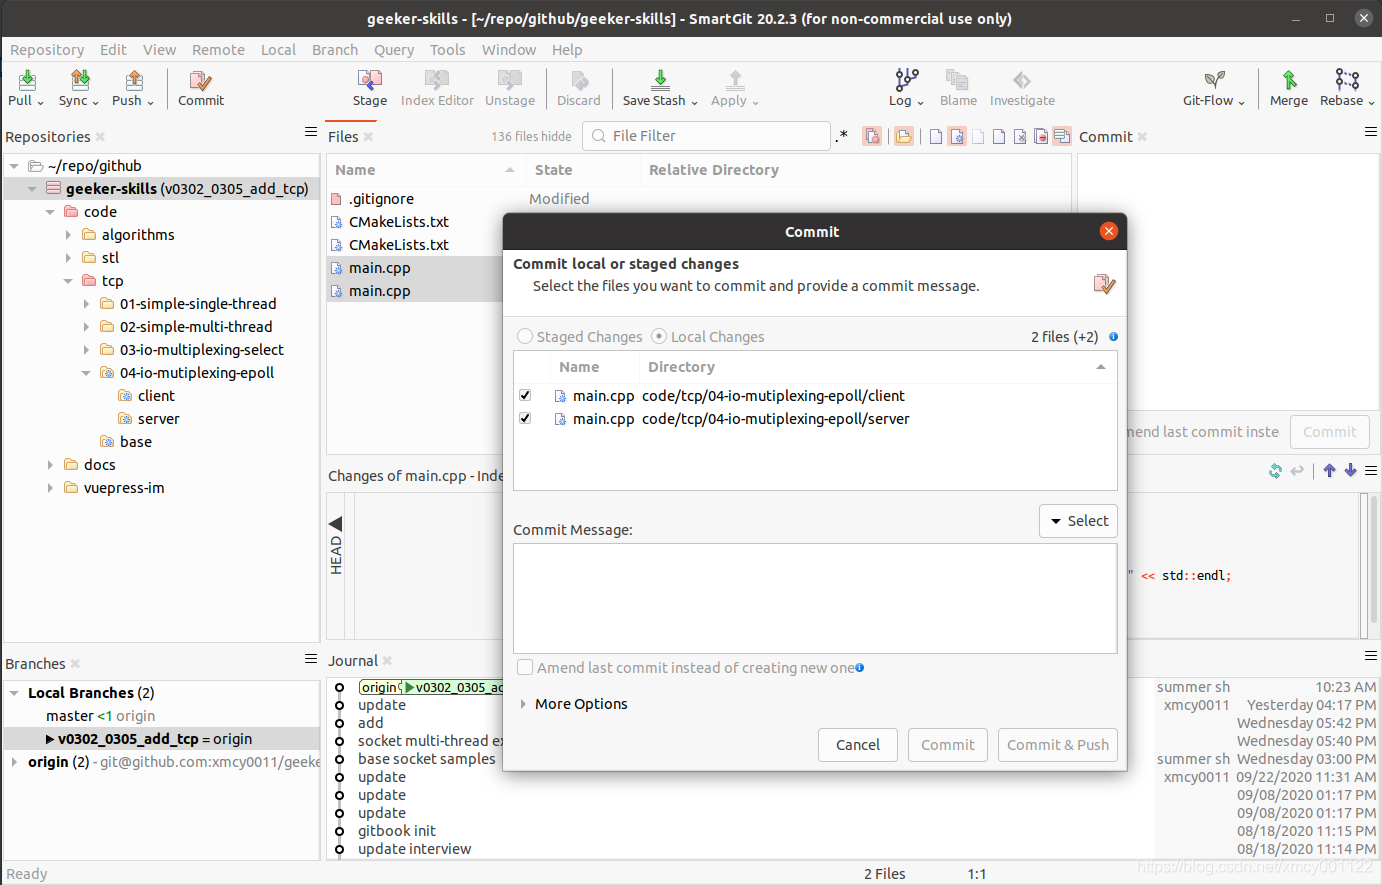This screenshot has height=885, width=1382.
Task: Click the File Filter search field
Action: 707,136
